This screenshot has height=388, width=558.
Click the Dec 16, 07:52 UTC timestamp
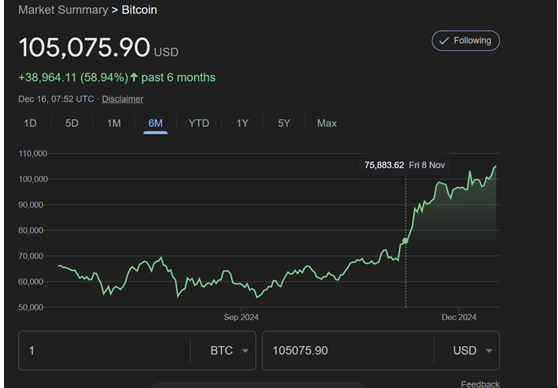(x=56, y=99)
